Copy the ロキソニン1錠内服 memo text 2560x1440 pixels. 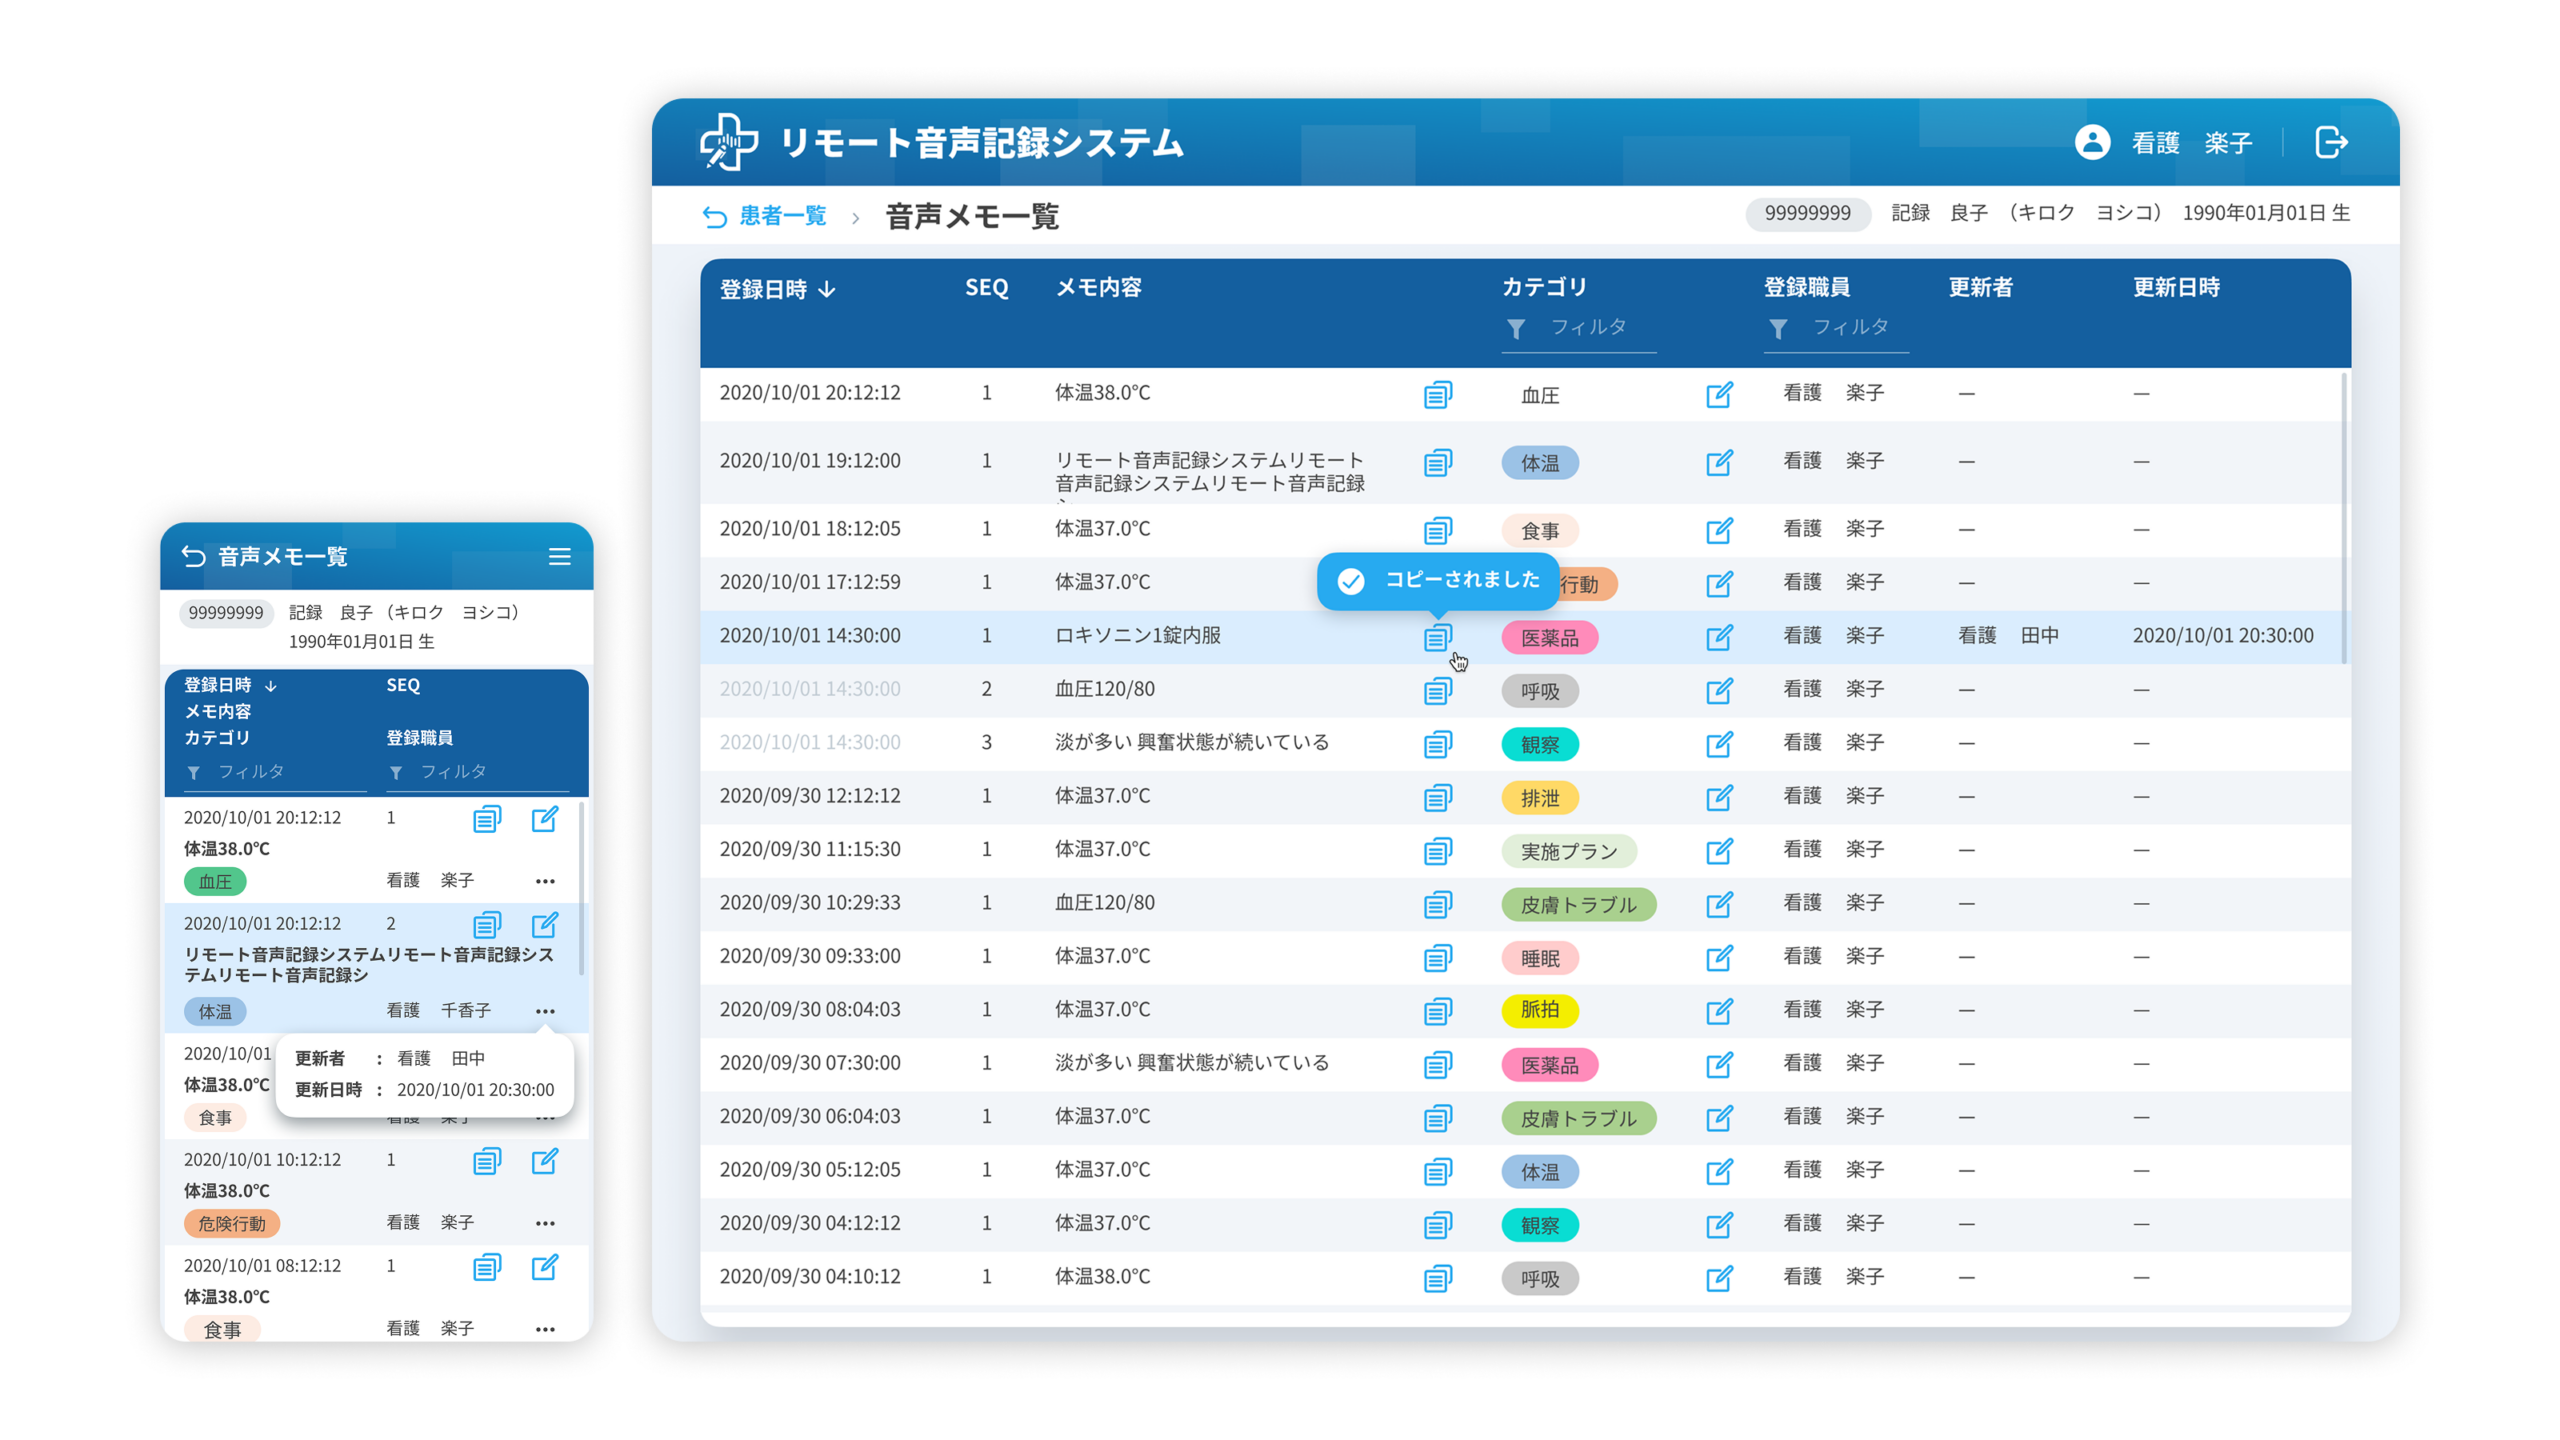[1438, 636]
